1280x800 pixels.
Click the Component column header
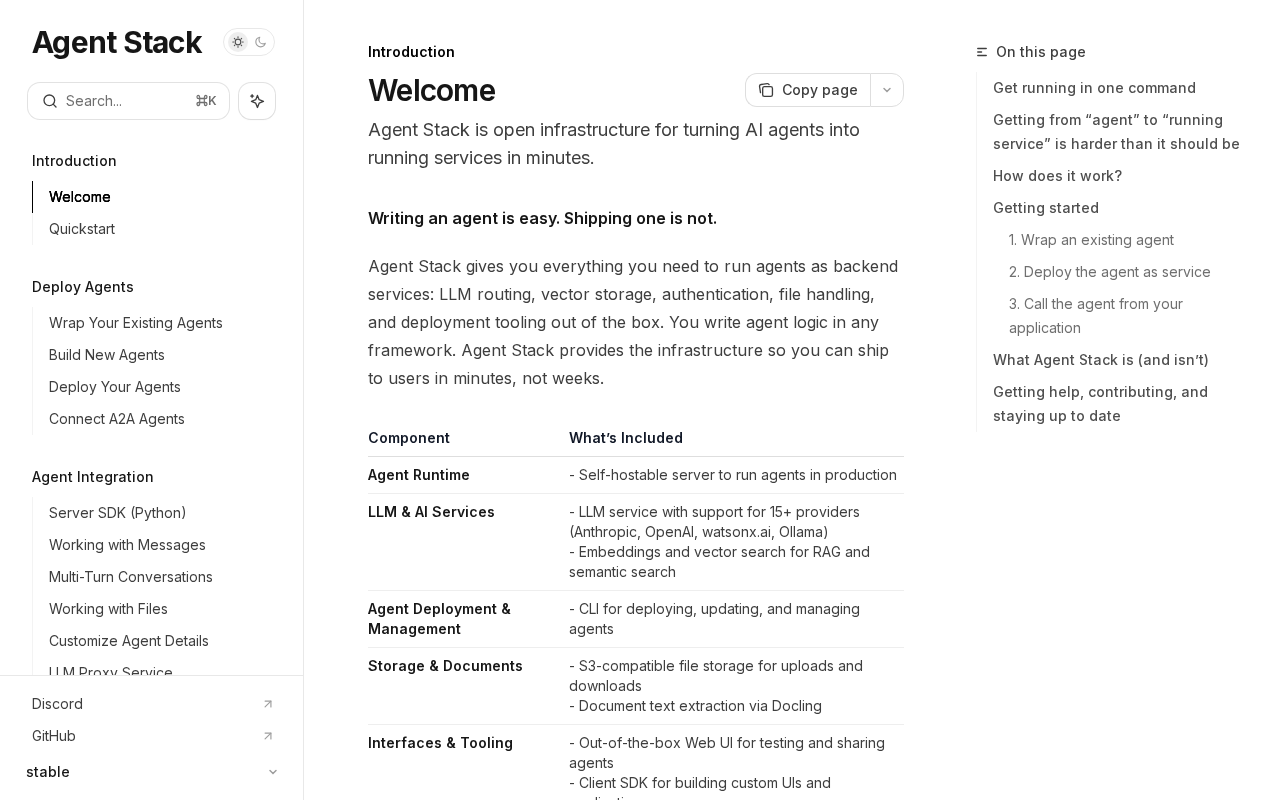click(x=409, y=438)
